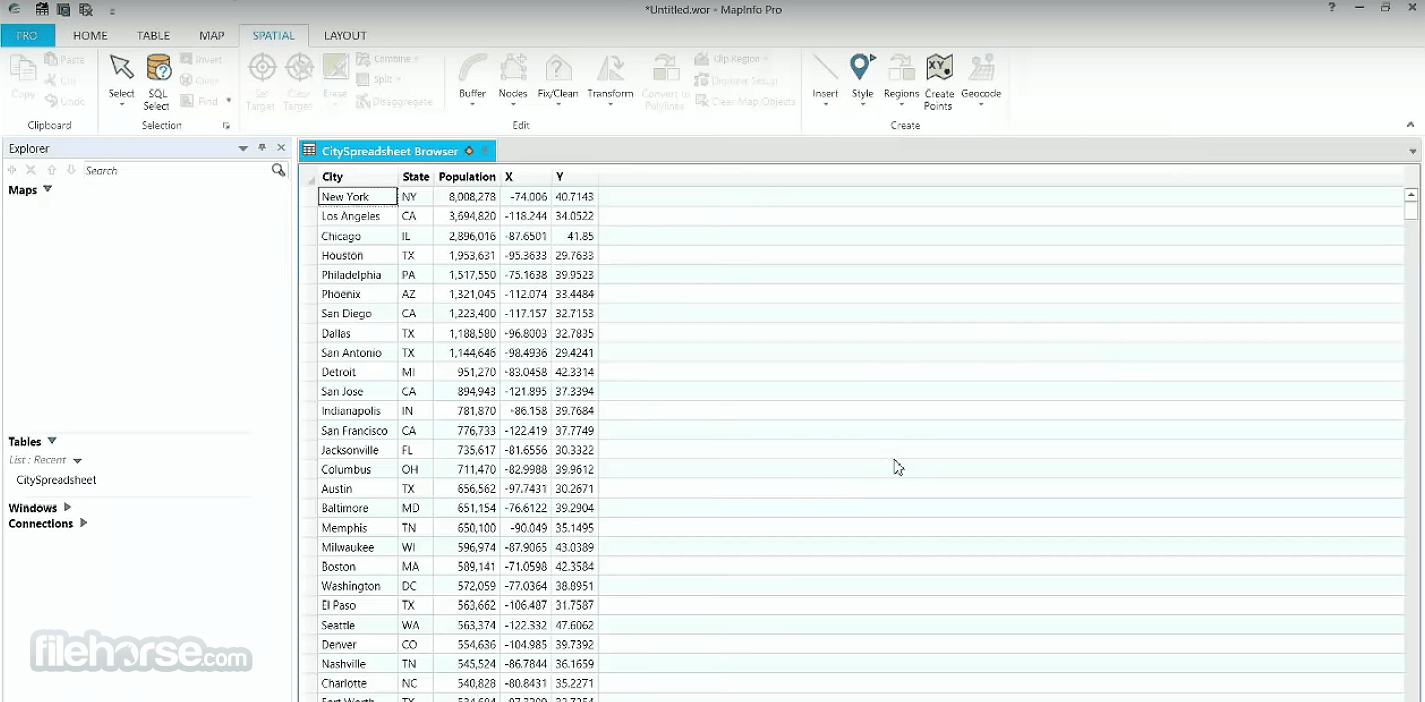Expand the Connections section
The width and height of the screenshot is (1425, 702).
tap(83, 523)
